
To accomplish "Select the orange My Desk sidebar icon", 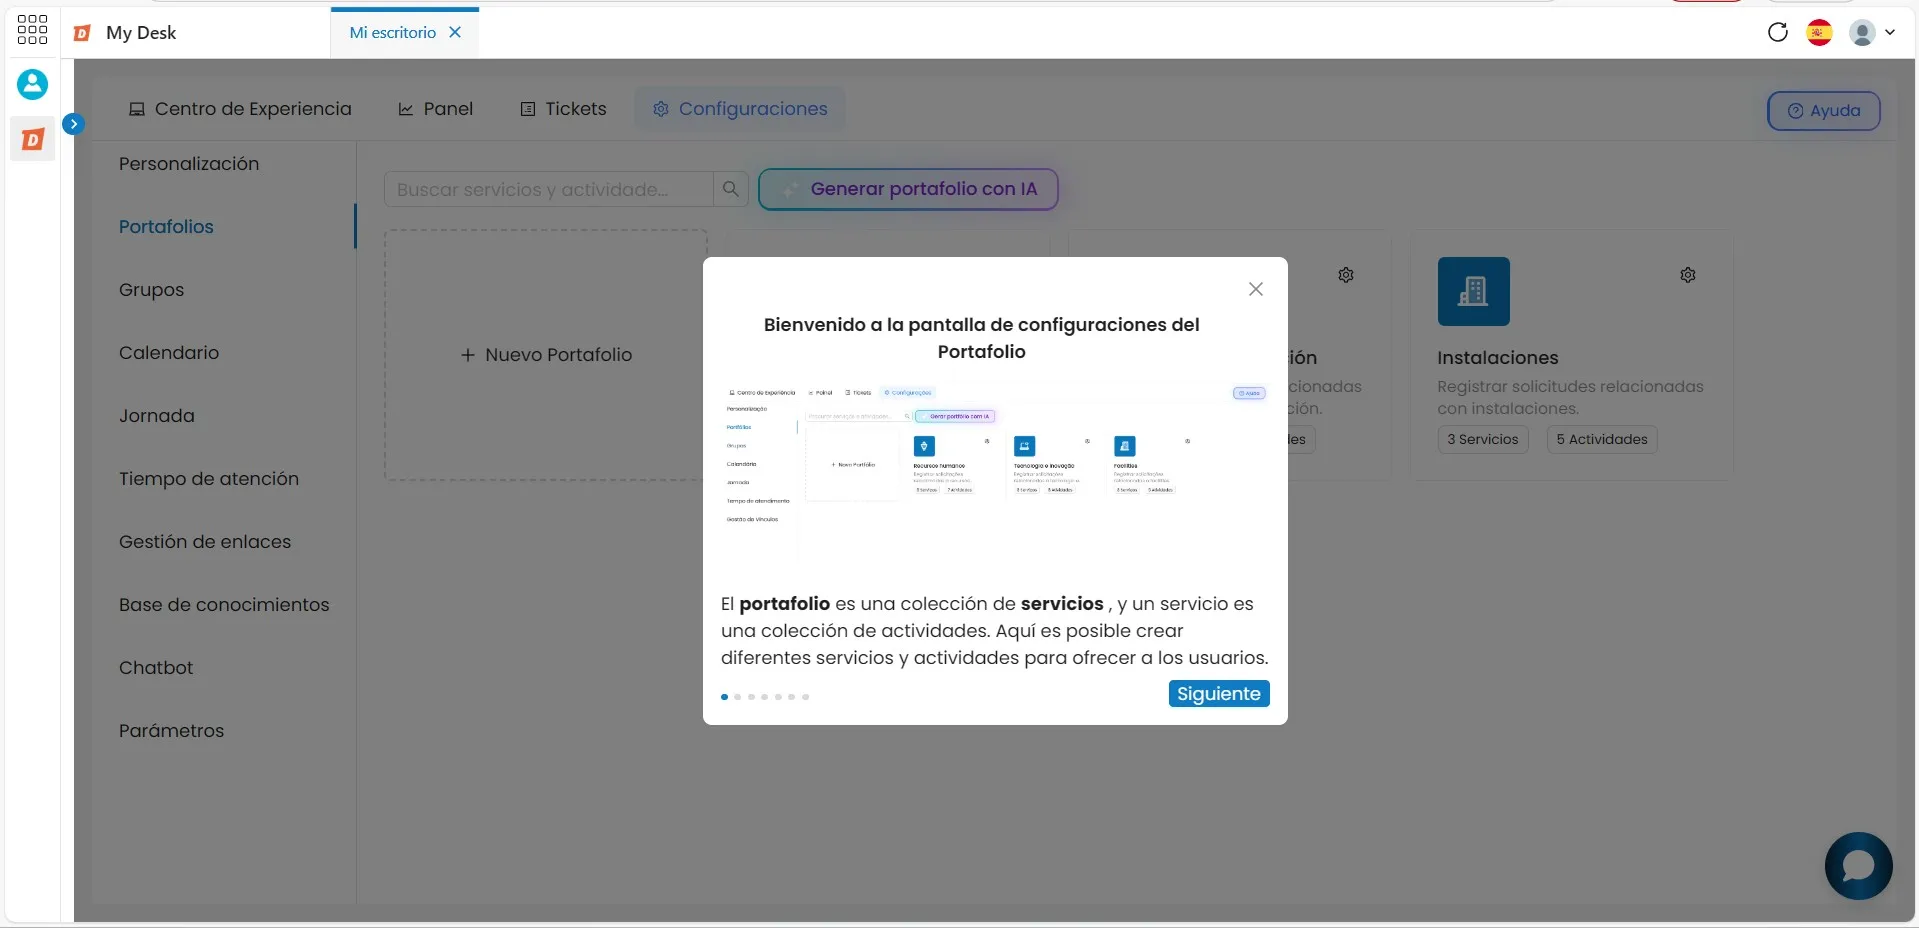I will point(32,139).
